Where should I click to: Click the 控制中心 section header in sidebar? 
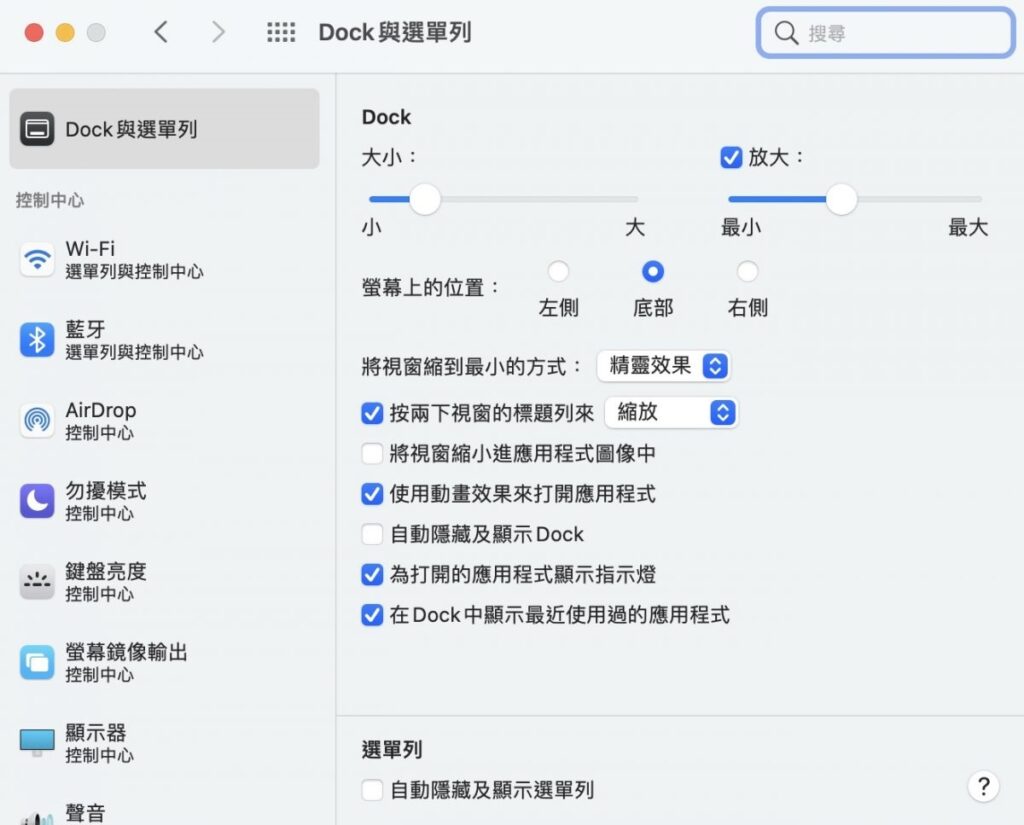50,200
